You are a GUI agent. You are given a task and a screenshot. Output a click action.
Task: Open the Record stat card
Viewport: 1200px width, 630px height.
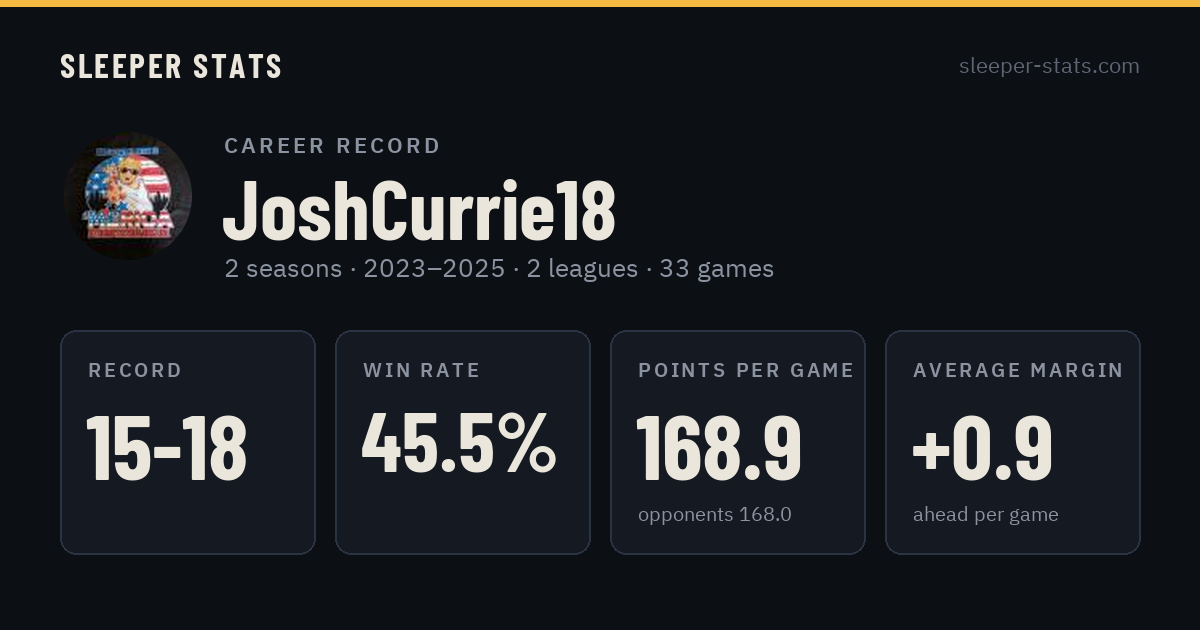[x=188, y=442]
